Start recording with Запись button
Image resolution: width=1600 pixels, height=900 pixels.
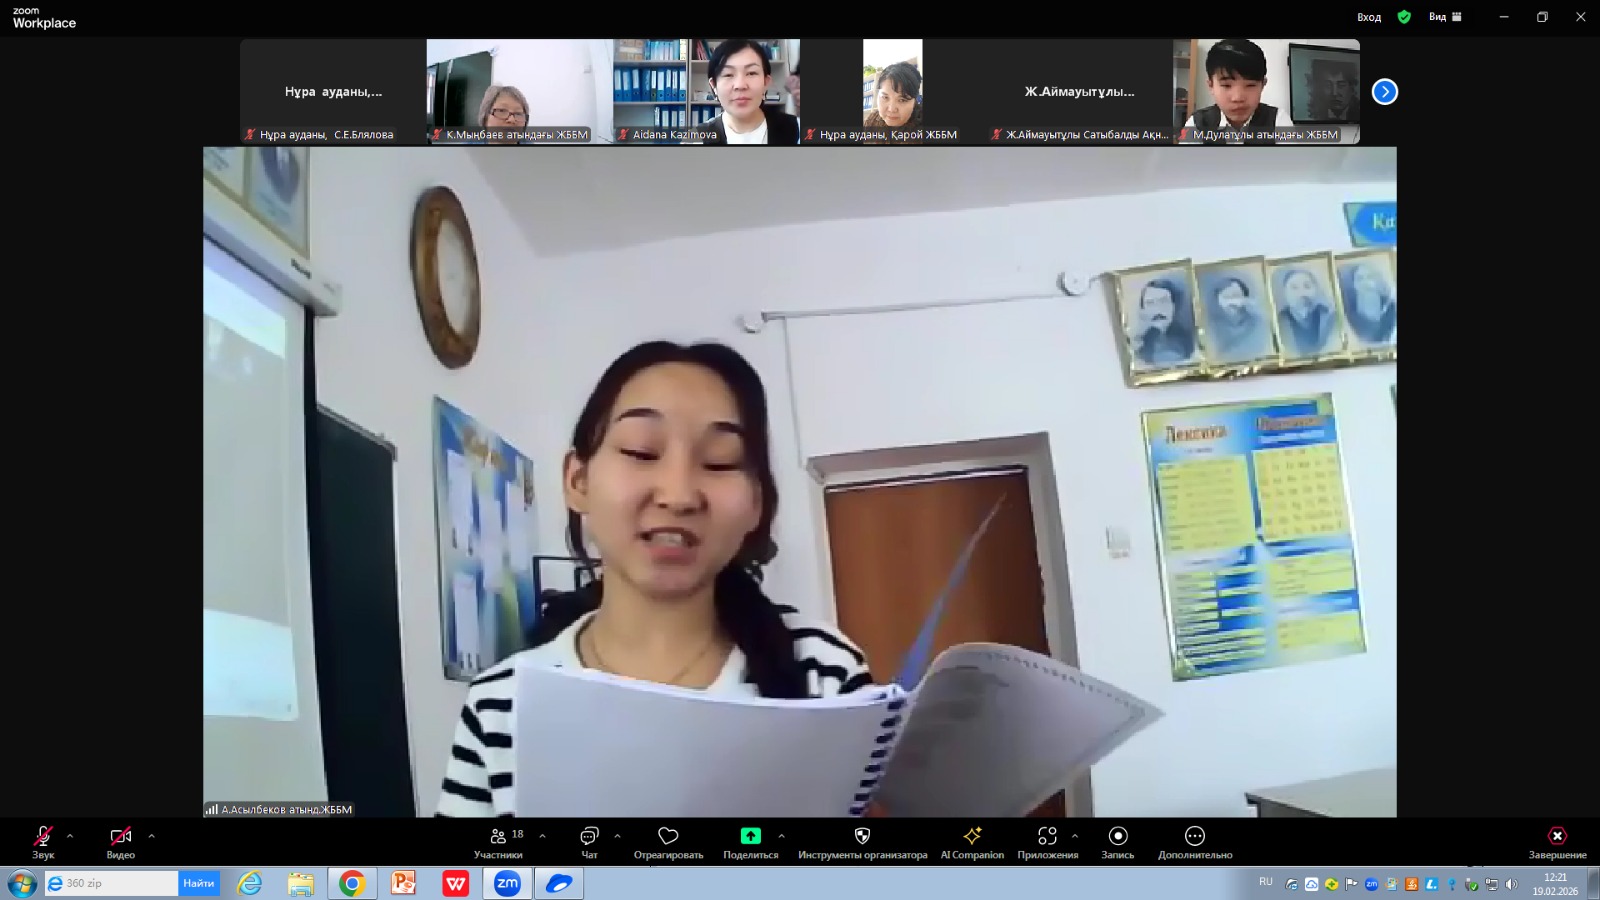point(1118,840)
